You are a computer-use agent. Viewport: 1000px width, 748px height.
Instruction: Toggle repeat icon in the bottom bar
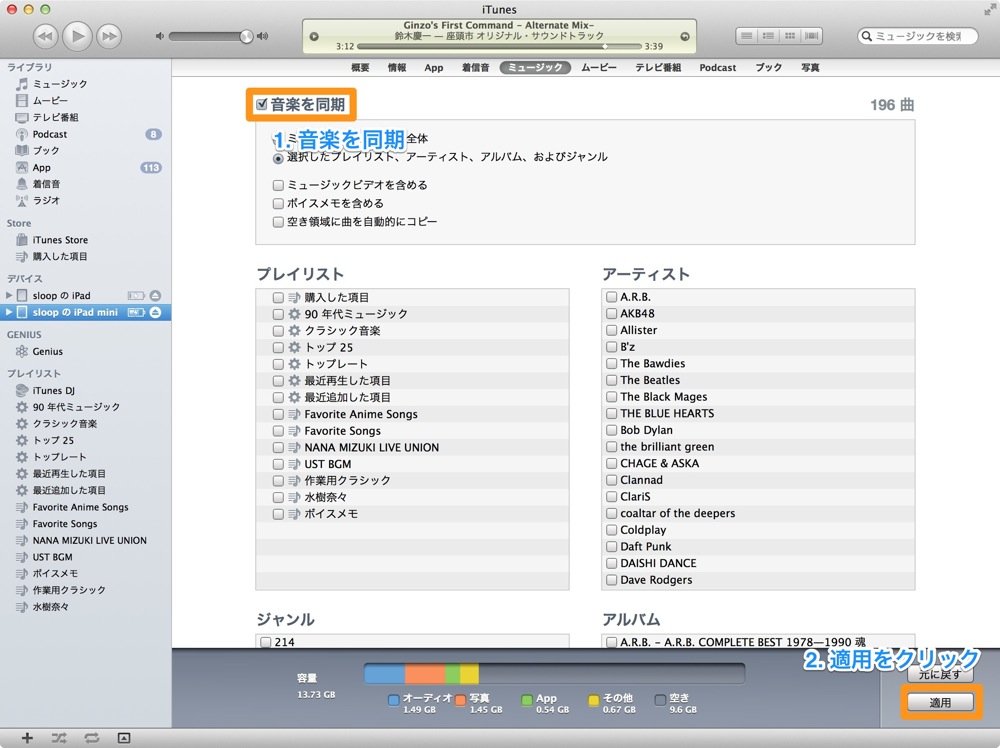click(91, 738)
